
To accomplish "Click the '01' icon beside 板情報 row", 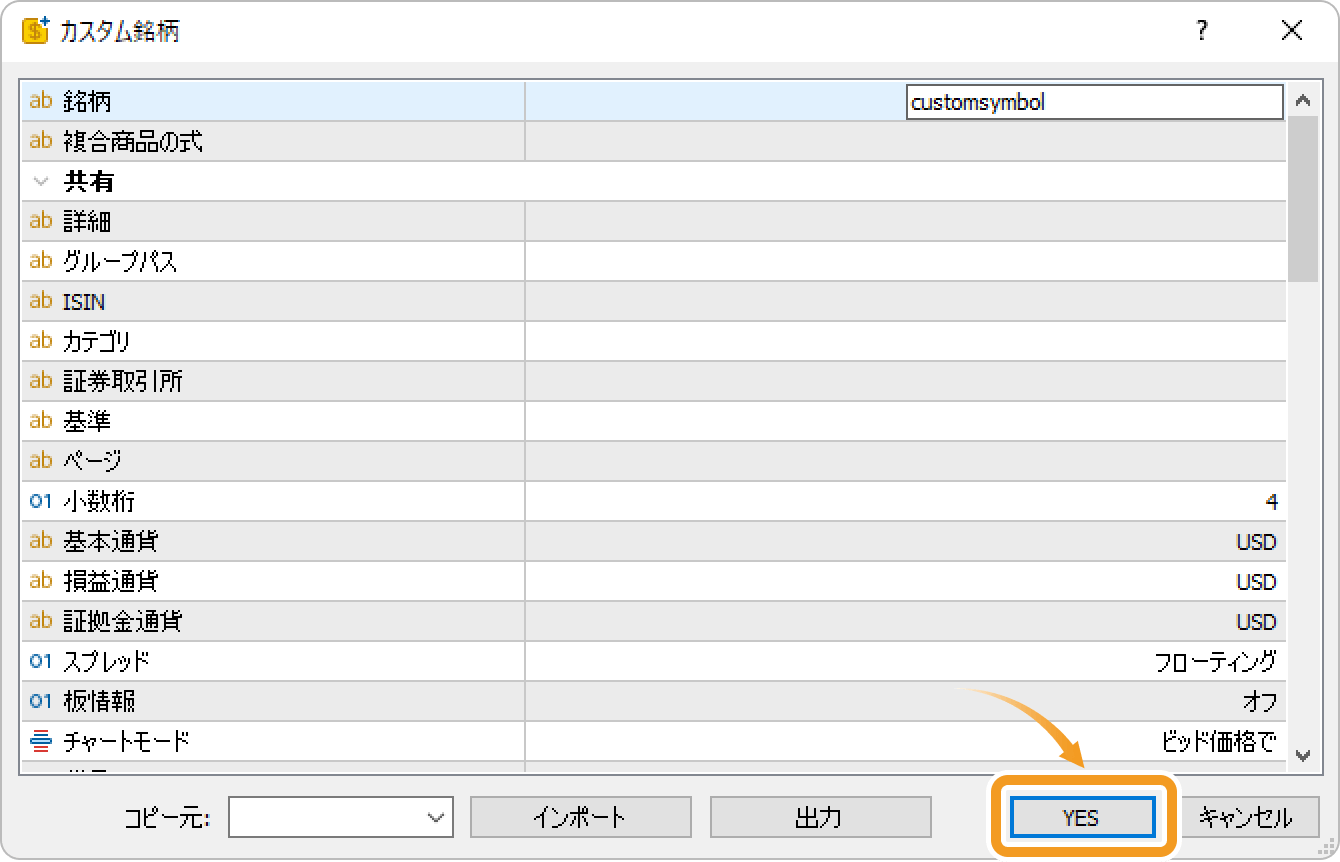I will 41,701.
